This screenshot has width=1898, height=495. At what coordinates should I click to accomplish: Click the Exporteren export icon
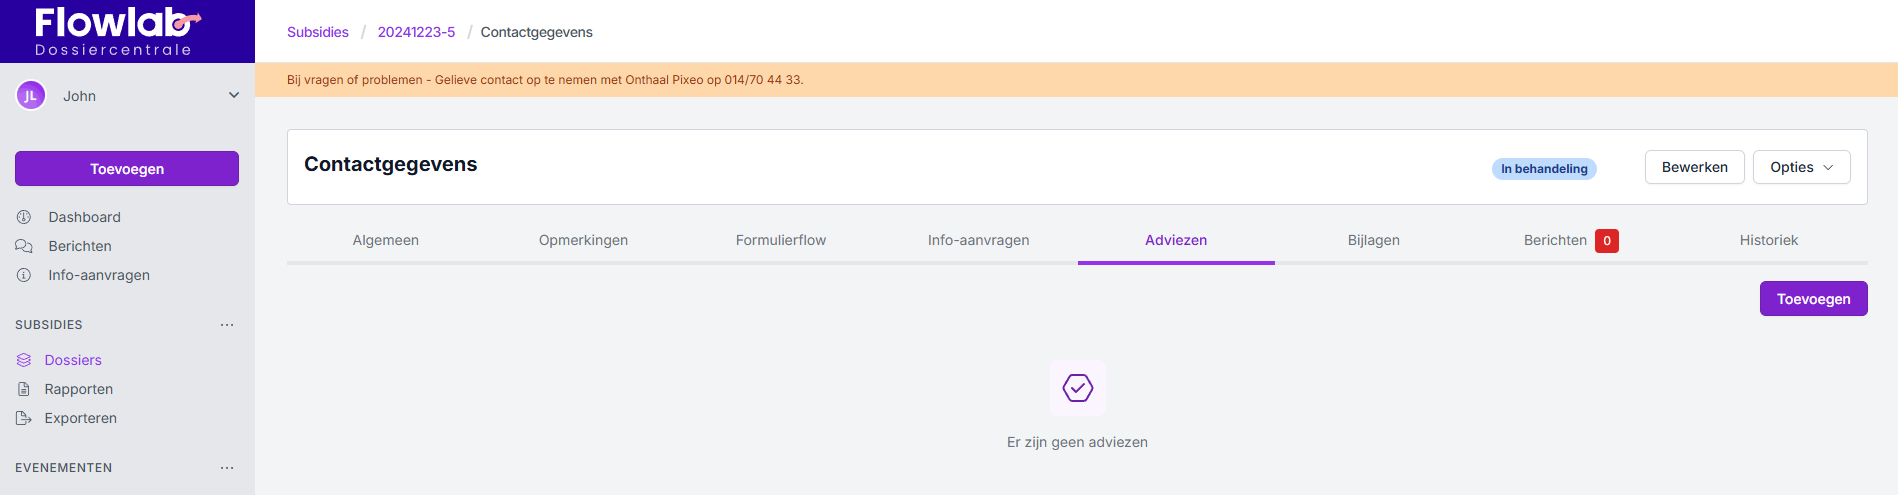(24, 418)
